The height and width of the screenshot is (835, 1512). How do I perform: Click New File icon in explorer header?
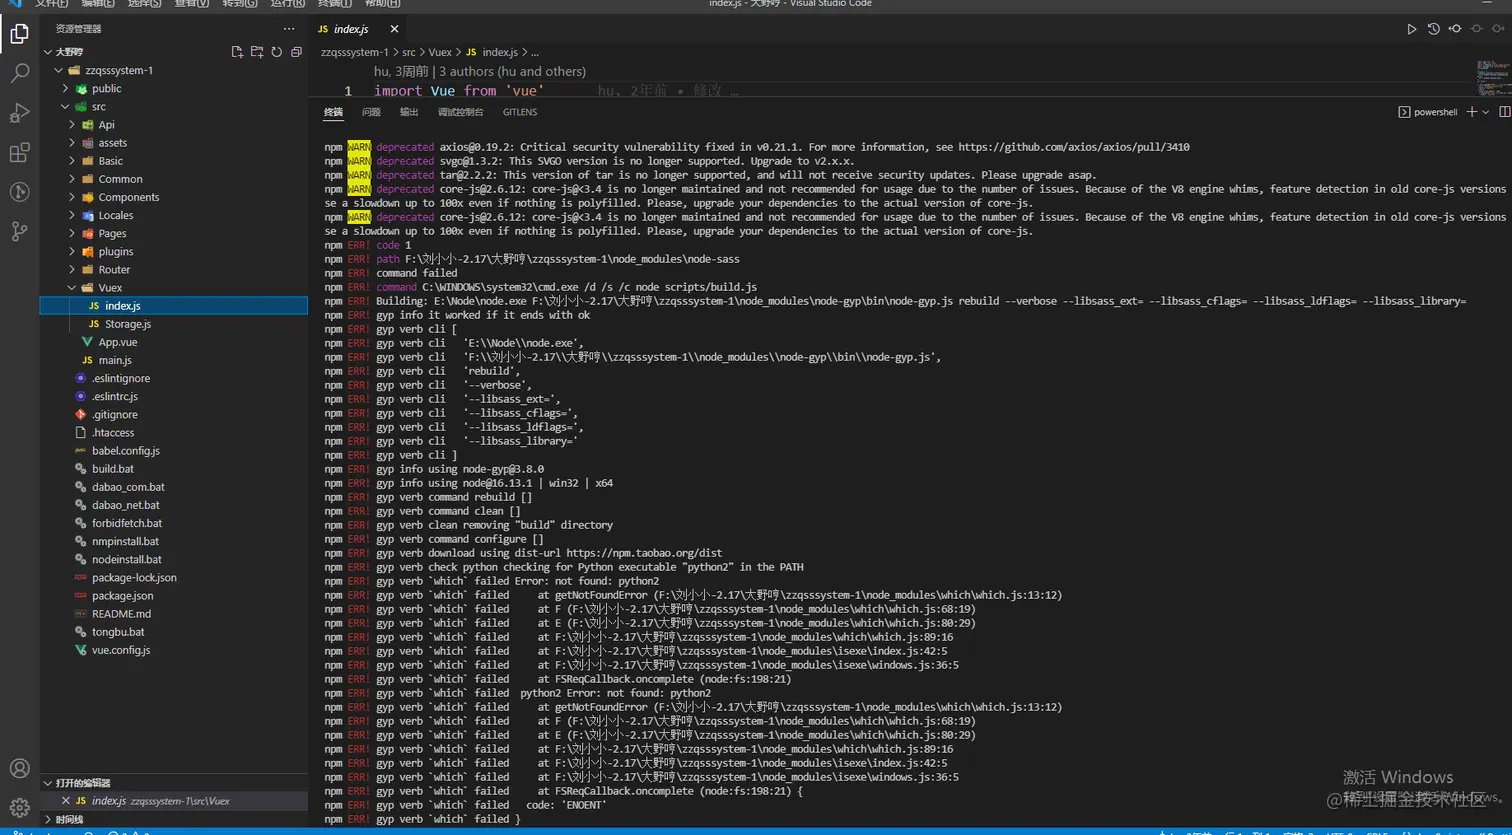pos(237,52)
